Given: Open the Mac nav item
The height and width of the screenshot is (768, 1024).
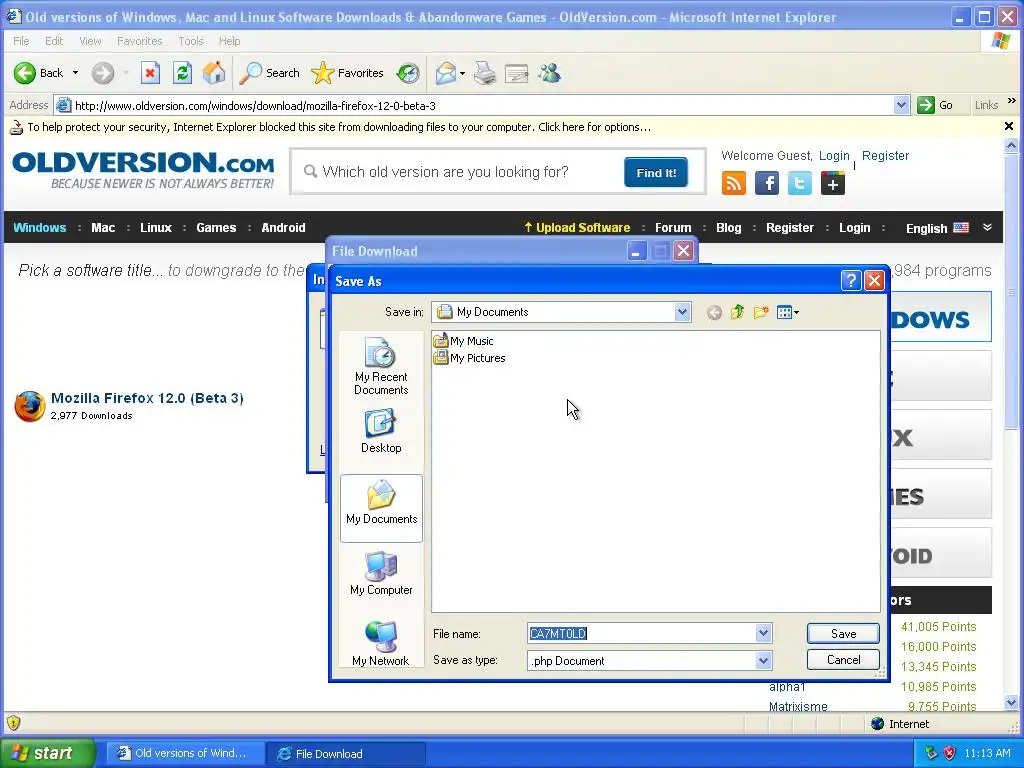Looking at the screenshot, I should pyautogui.click(x=103, y=228).
